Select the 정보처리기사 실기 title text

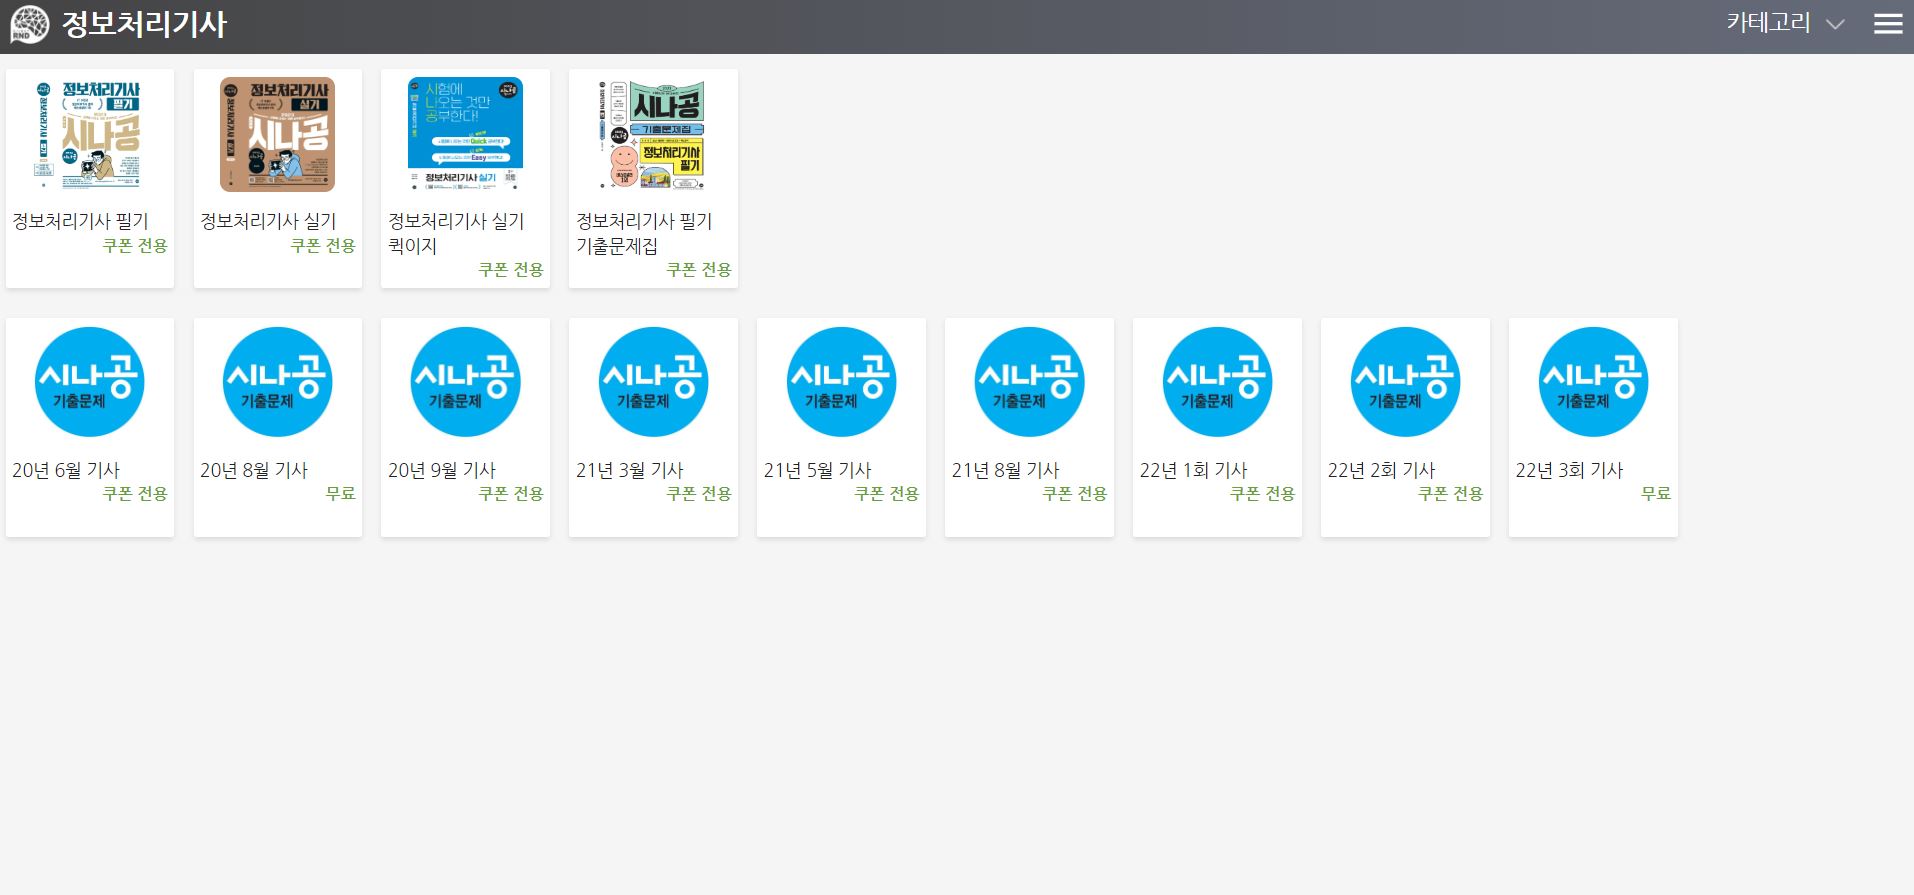pyautogui.click(x=268, y=221)
